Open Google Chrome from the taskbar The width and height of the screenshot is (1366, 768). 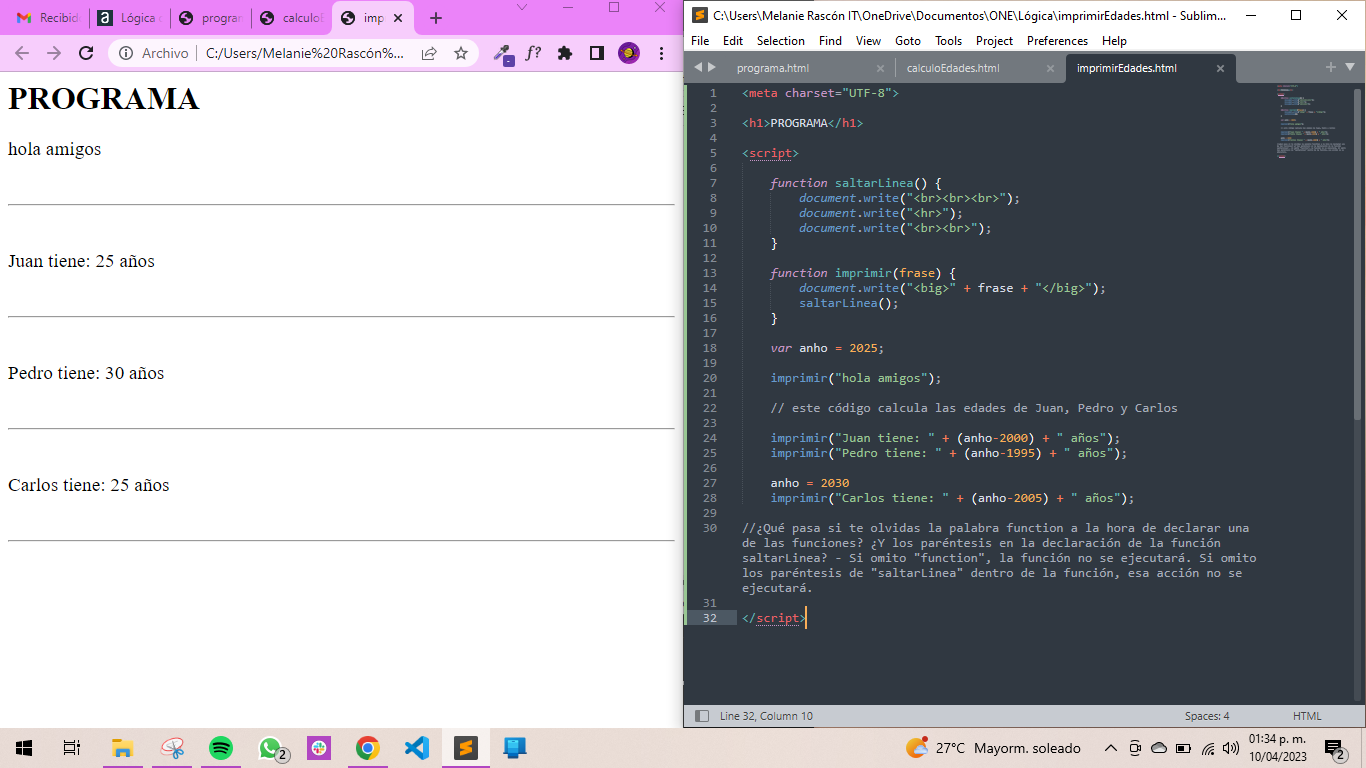pos(368,748)
